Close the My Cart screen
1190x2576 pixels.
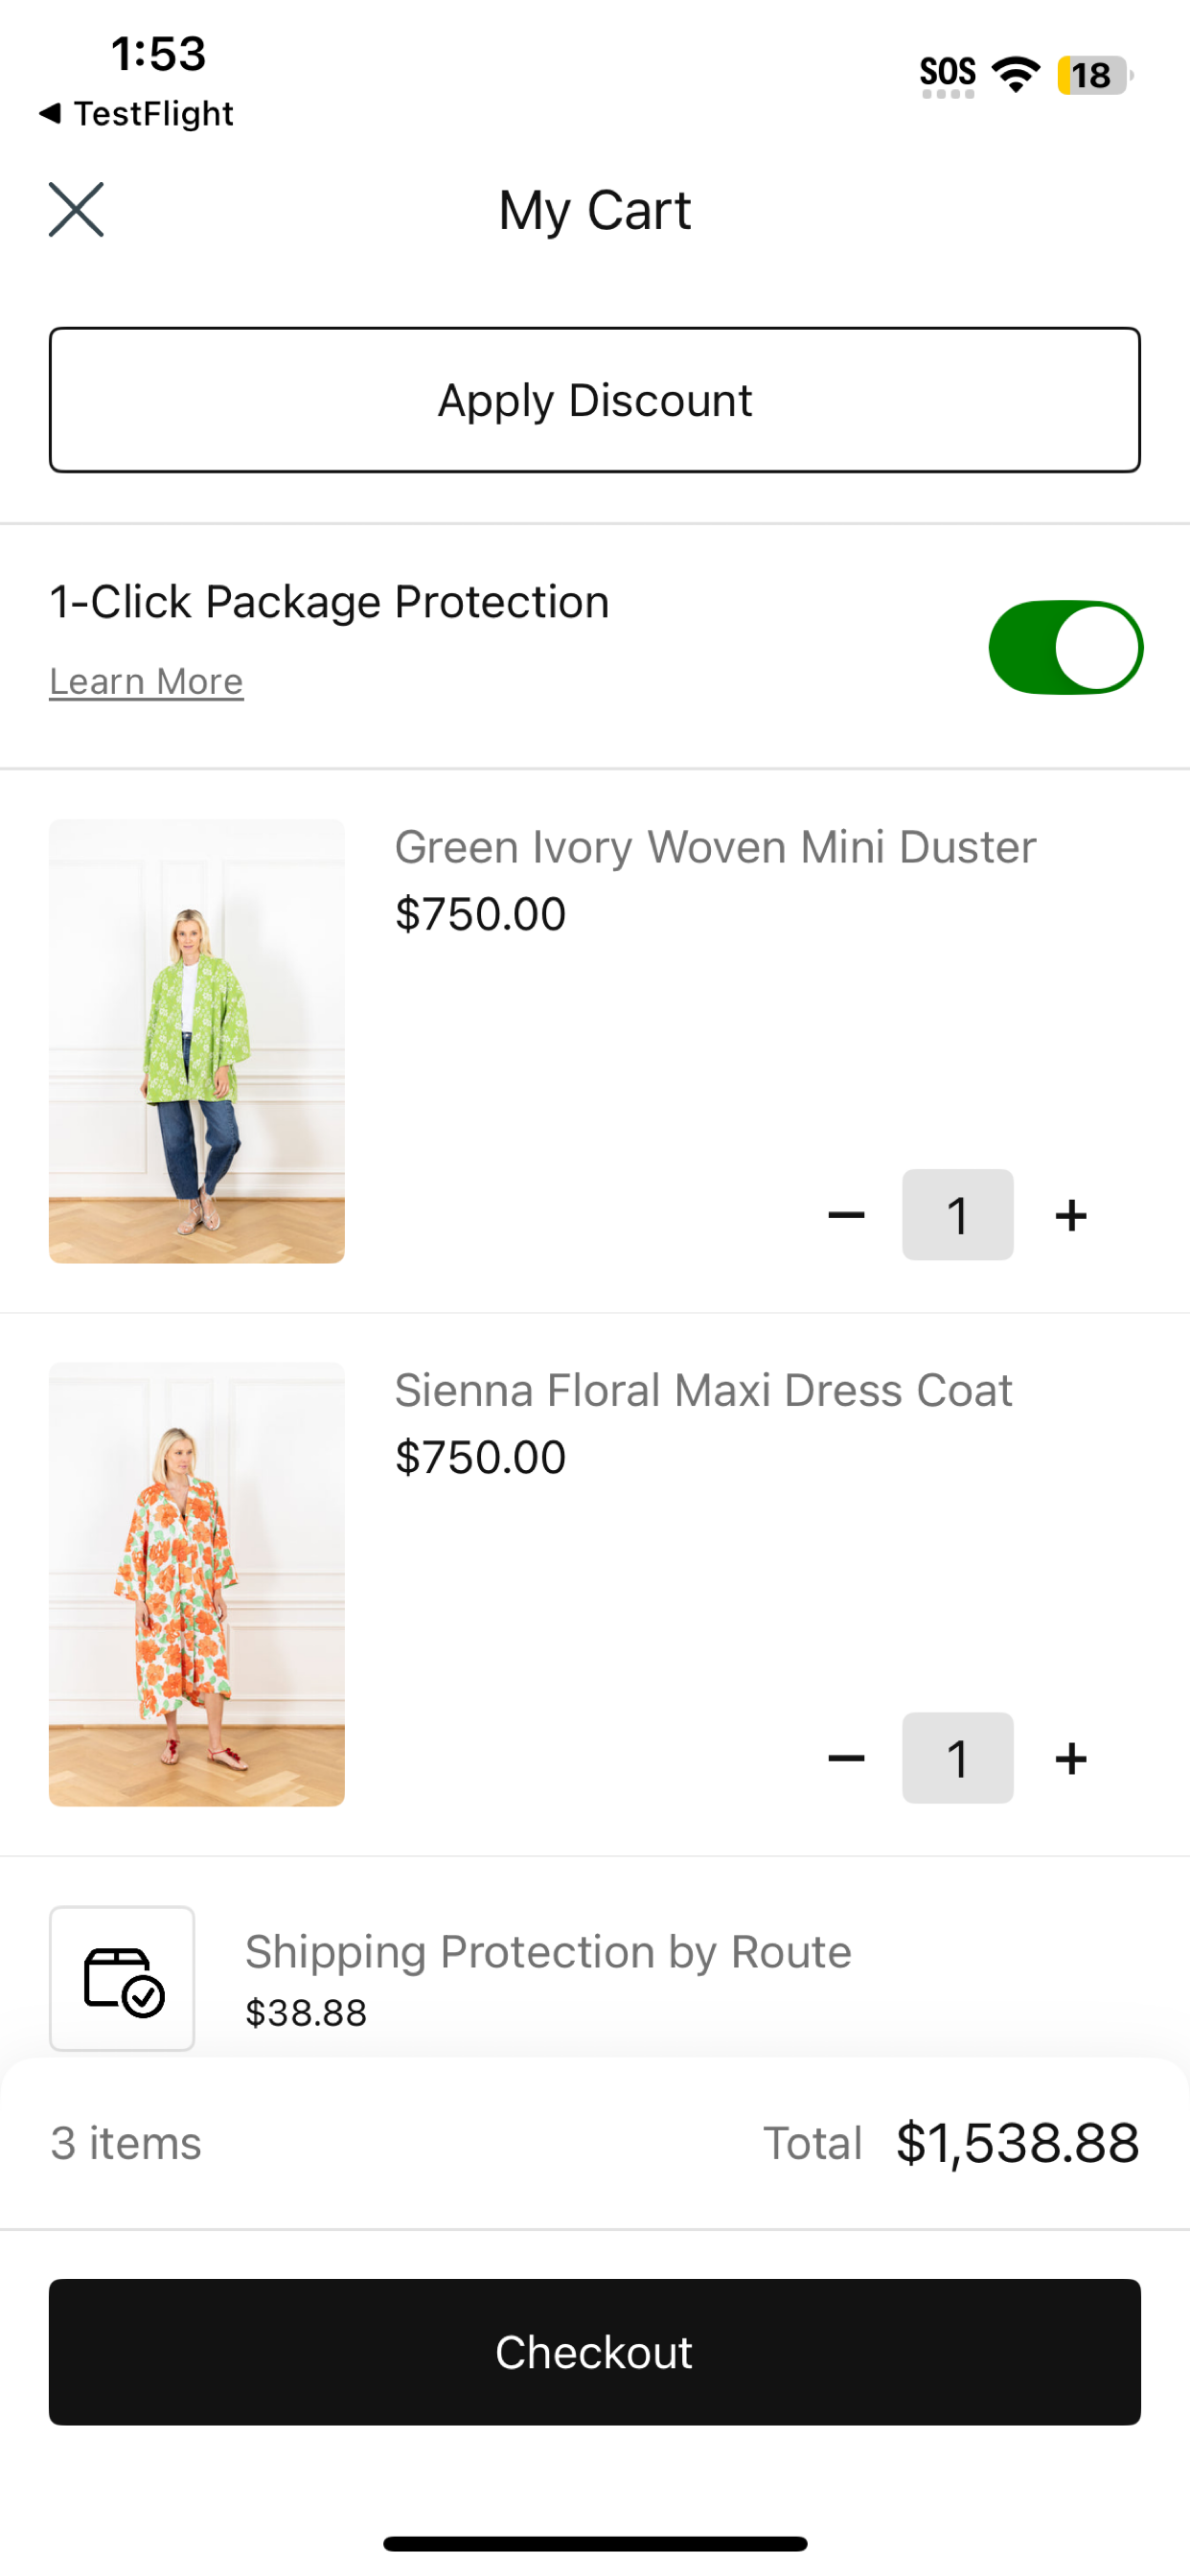[x=76, y=210]
